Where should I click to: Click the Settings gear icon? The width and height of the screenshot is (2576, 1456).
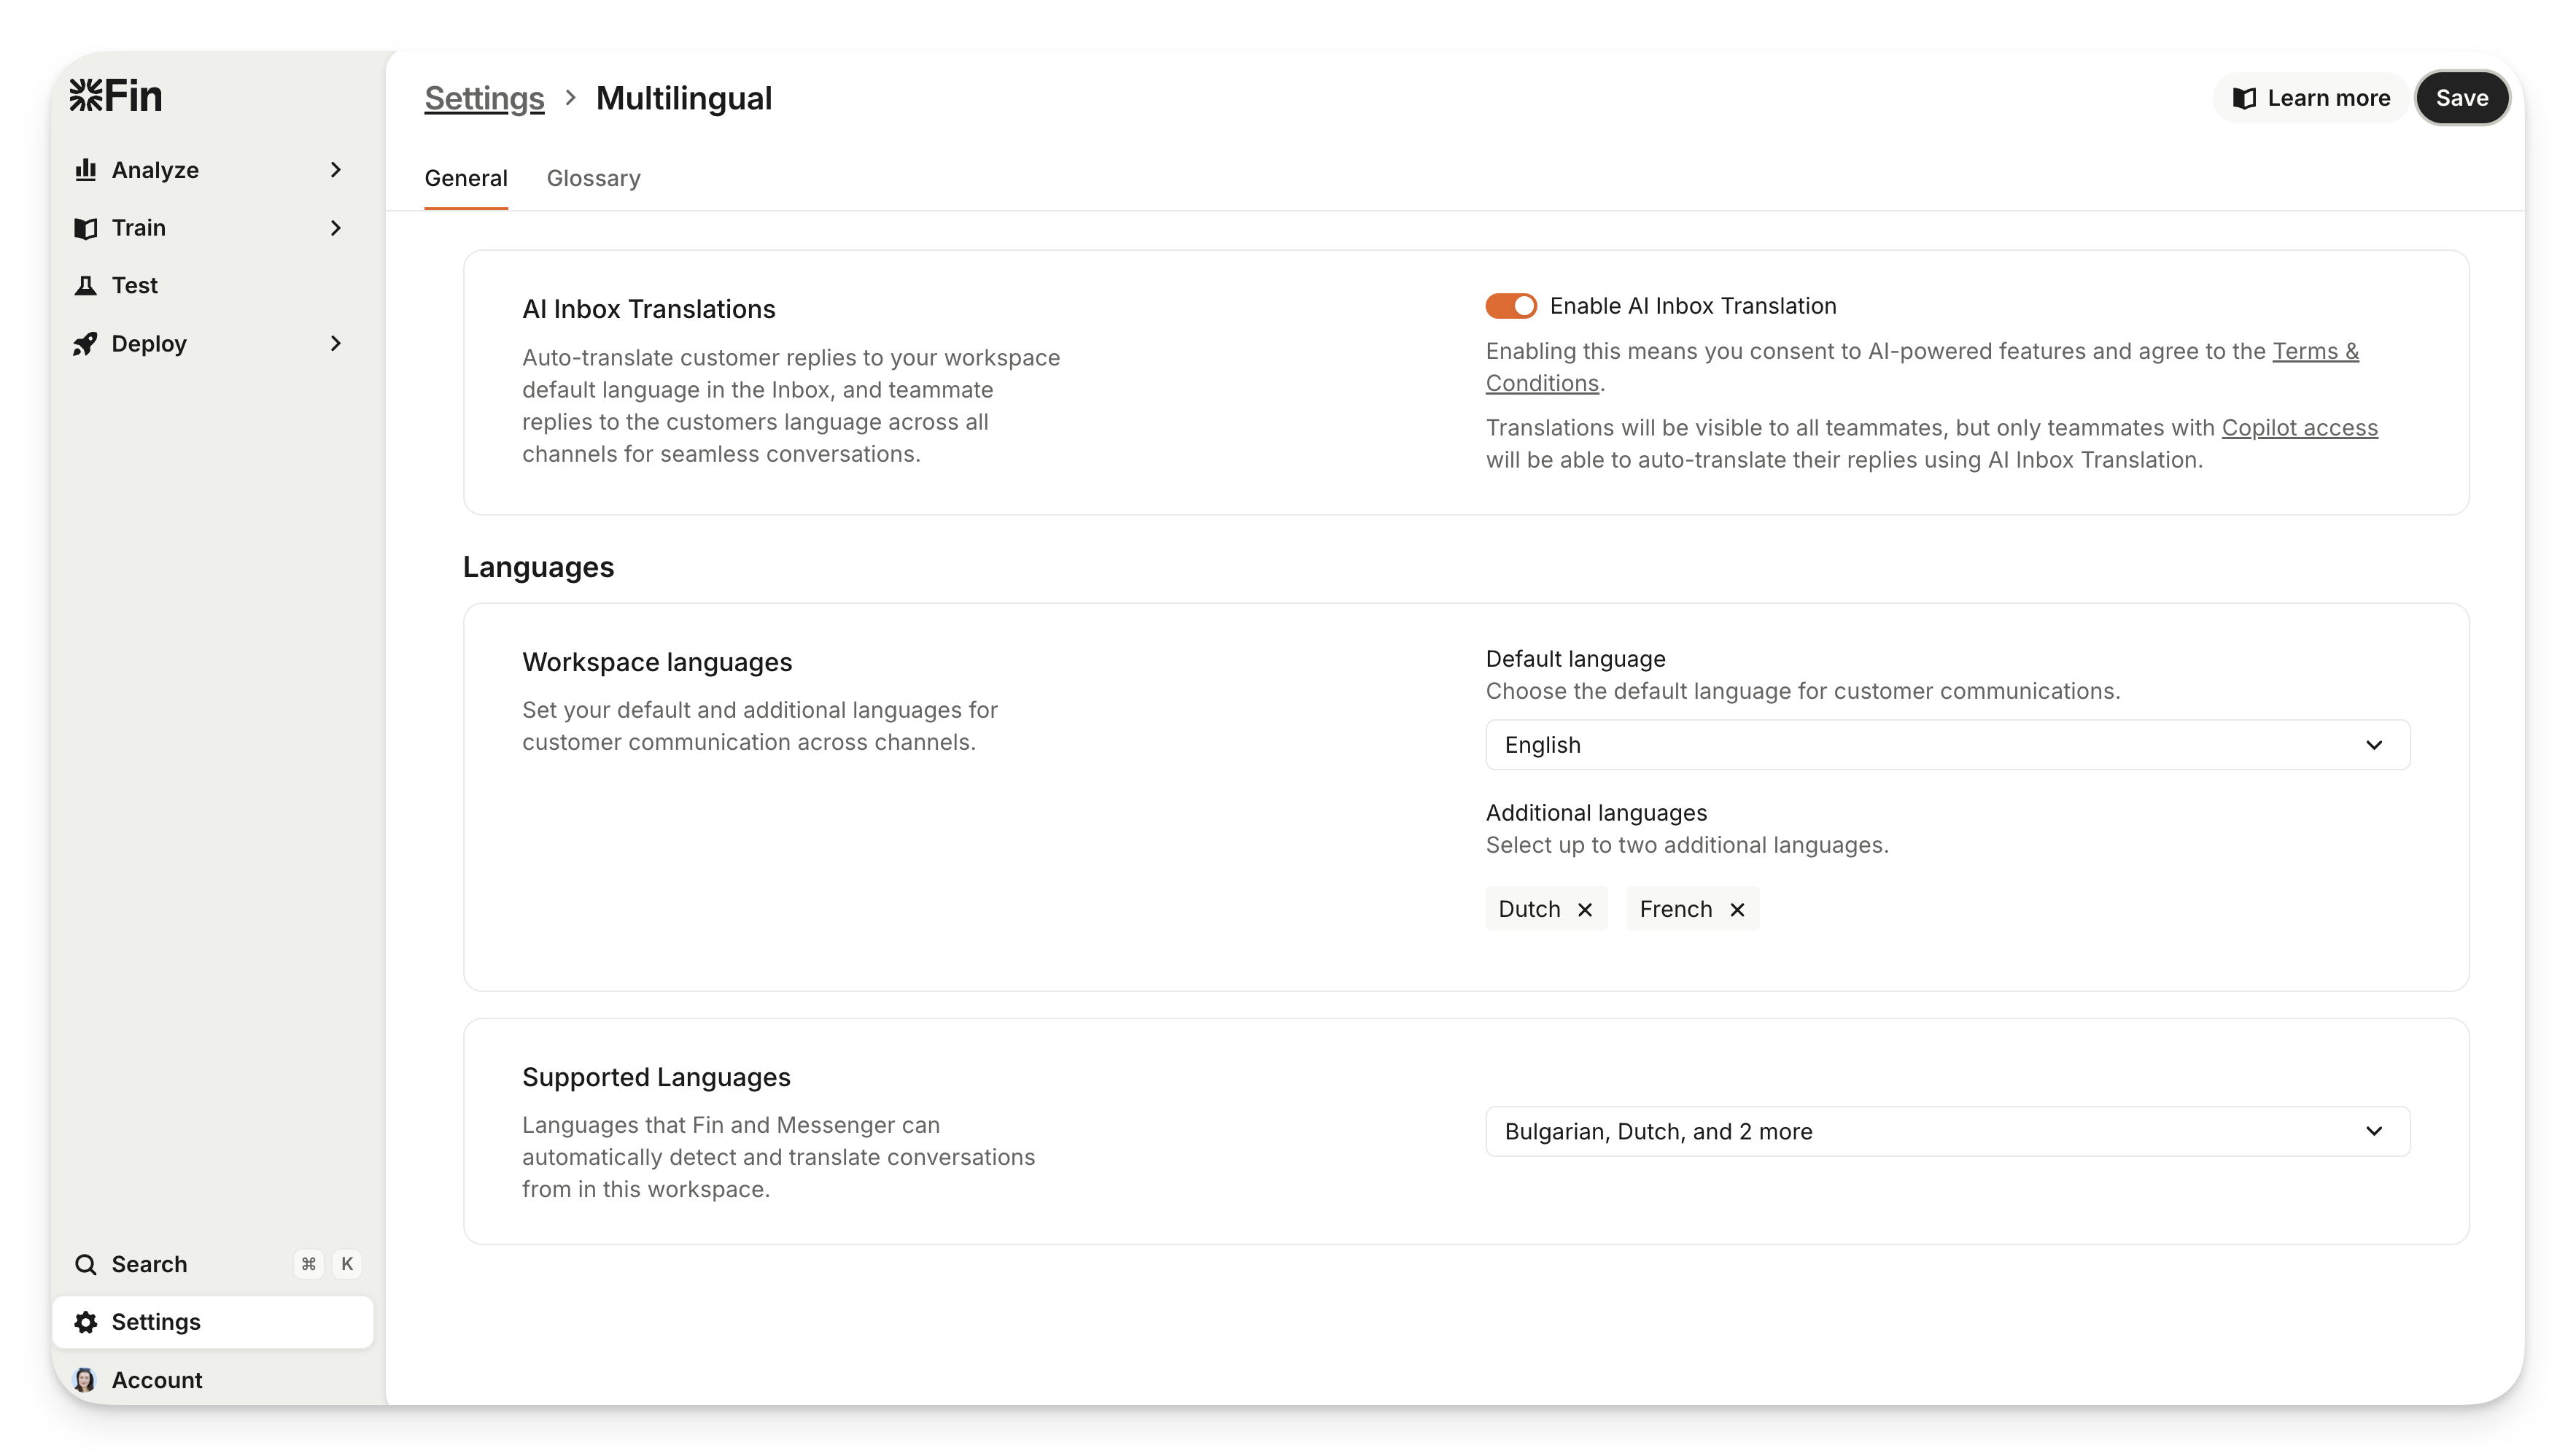(x=86, y=1322)
